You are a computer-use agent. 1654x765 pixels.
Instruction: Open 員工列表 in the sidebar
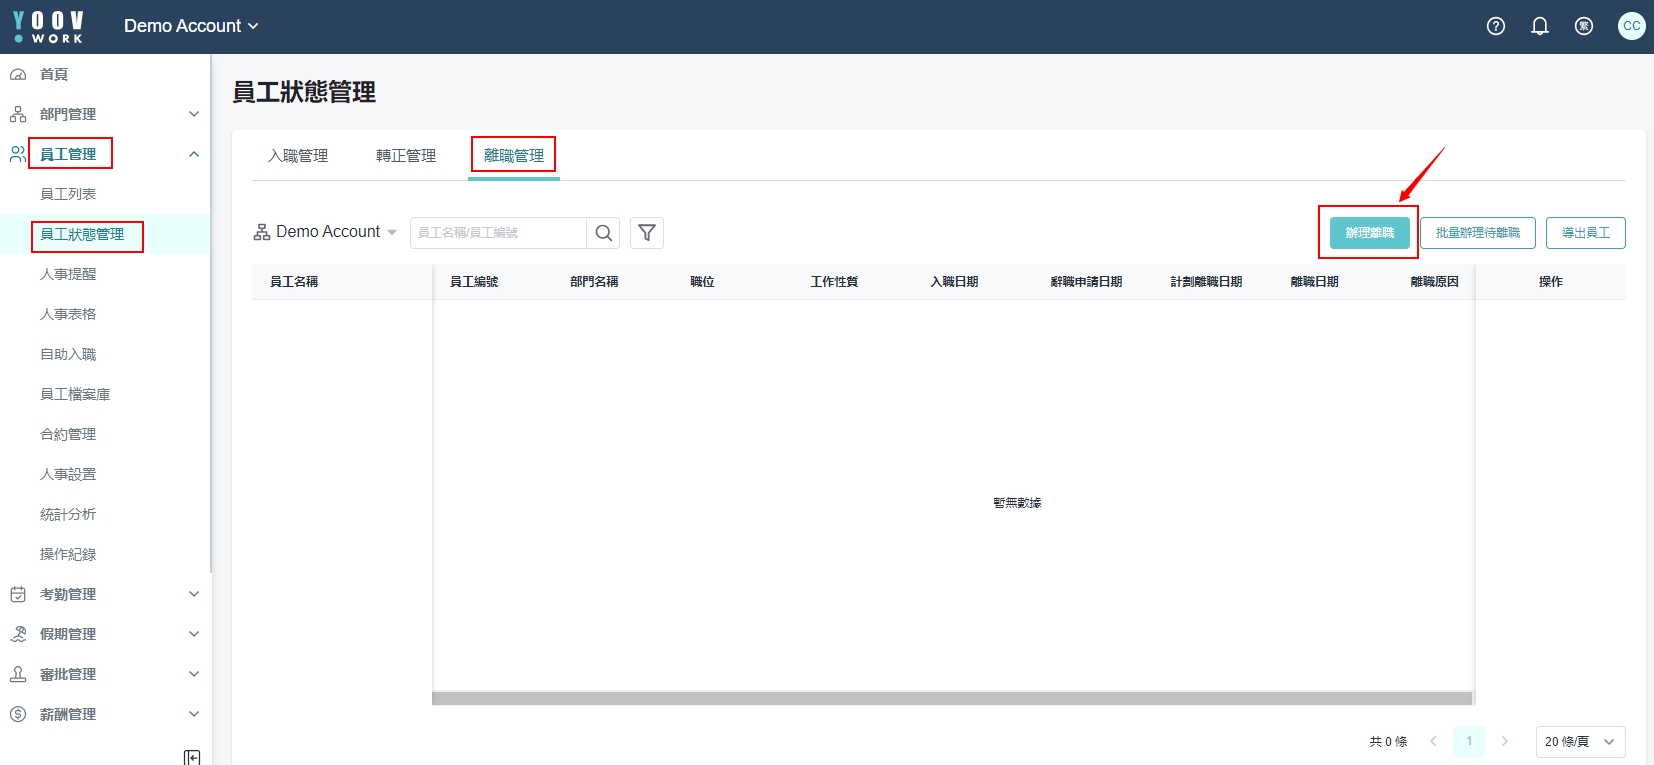tap(68, 194)
